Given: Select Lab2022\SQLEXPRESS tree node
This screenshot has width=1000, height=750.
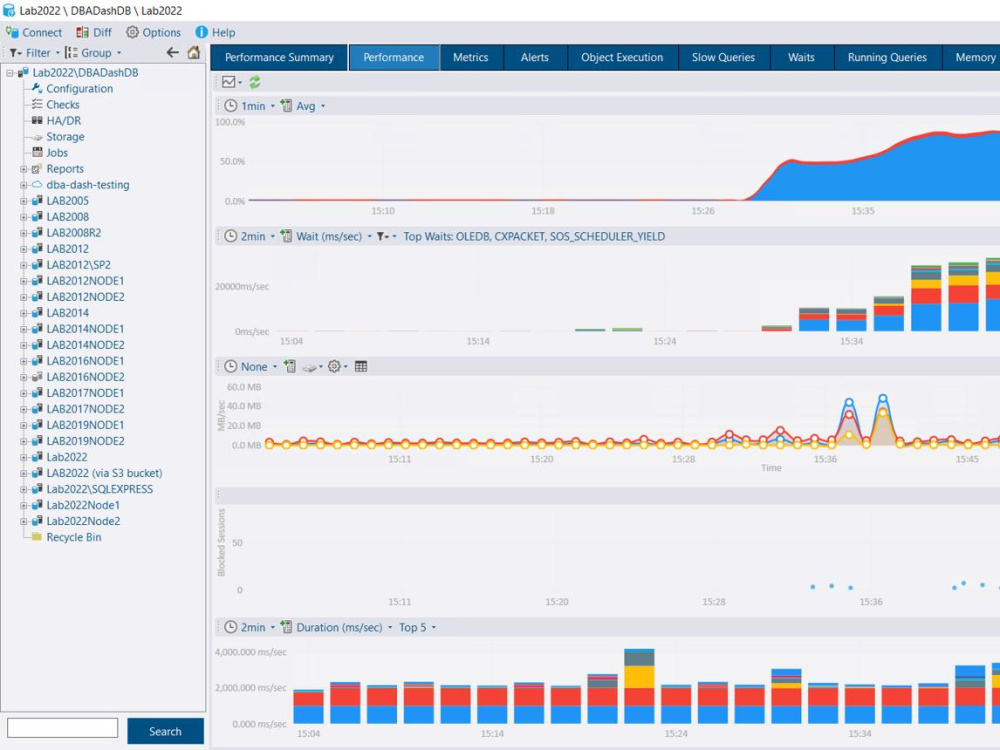Looking at the screenshot, I should 99,489.
